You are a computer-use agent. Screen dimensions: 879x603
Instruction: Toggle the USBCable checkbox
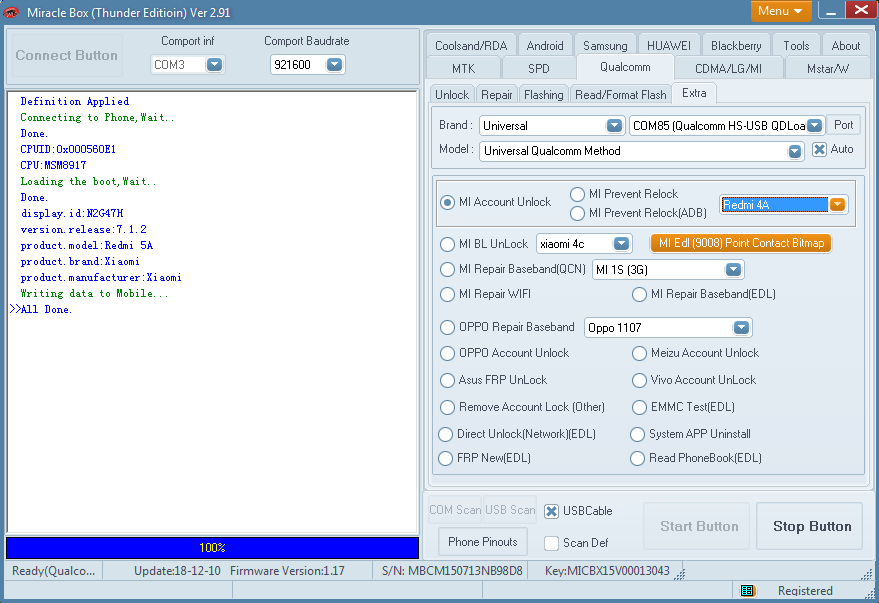[552, 511]
